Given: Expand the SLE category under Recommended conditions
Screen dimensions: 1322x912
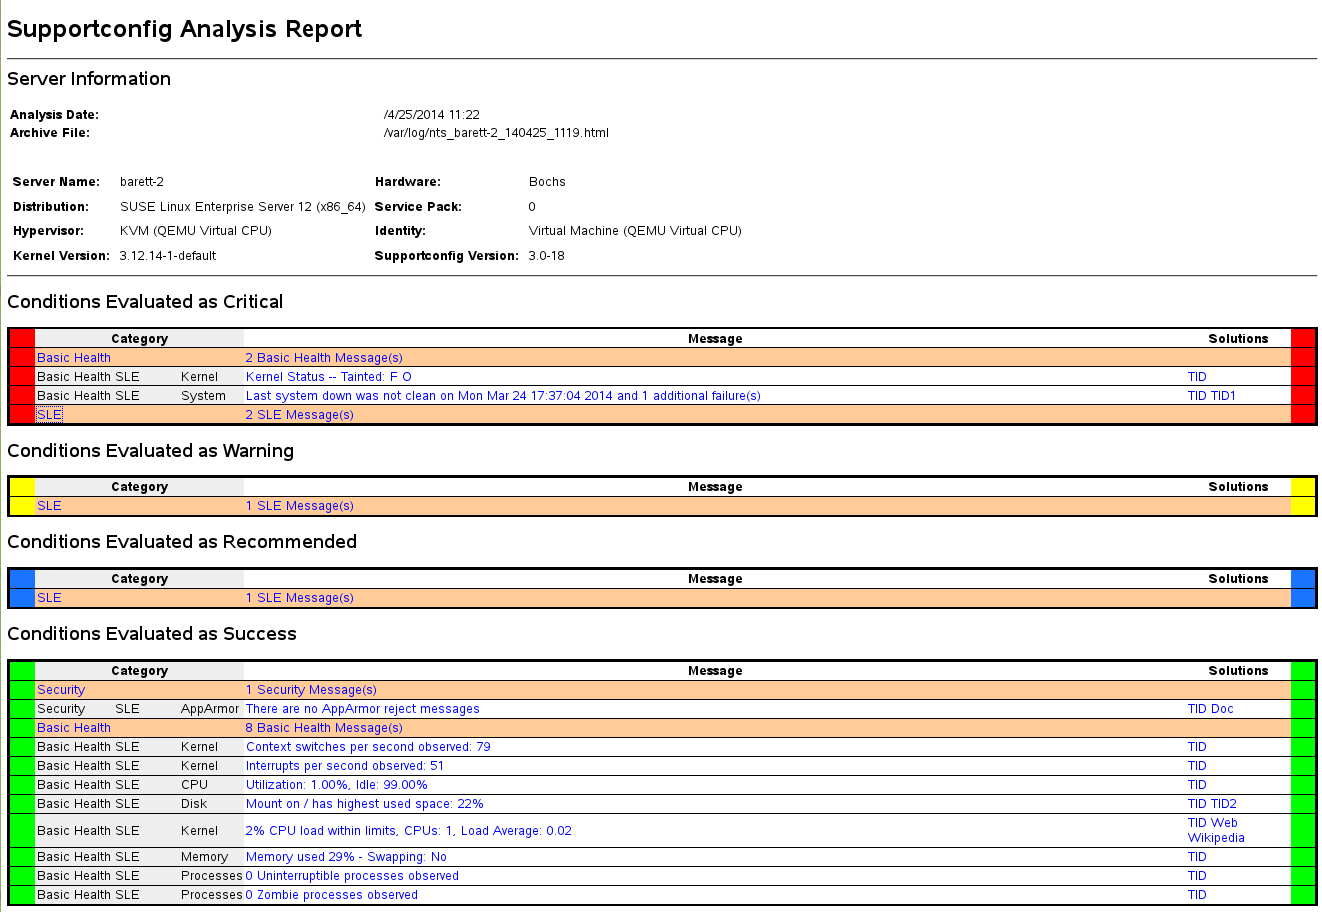Looking at the screenshot, I should [47, 597].
